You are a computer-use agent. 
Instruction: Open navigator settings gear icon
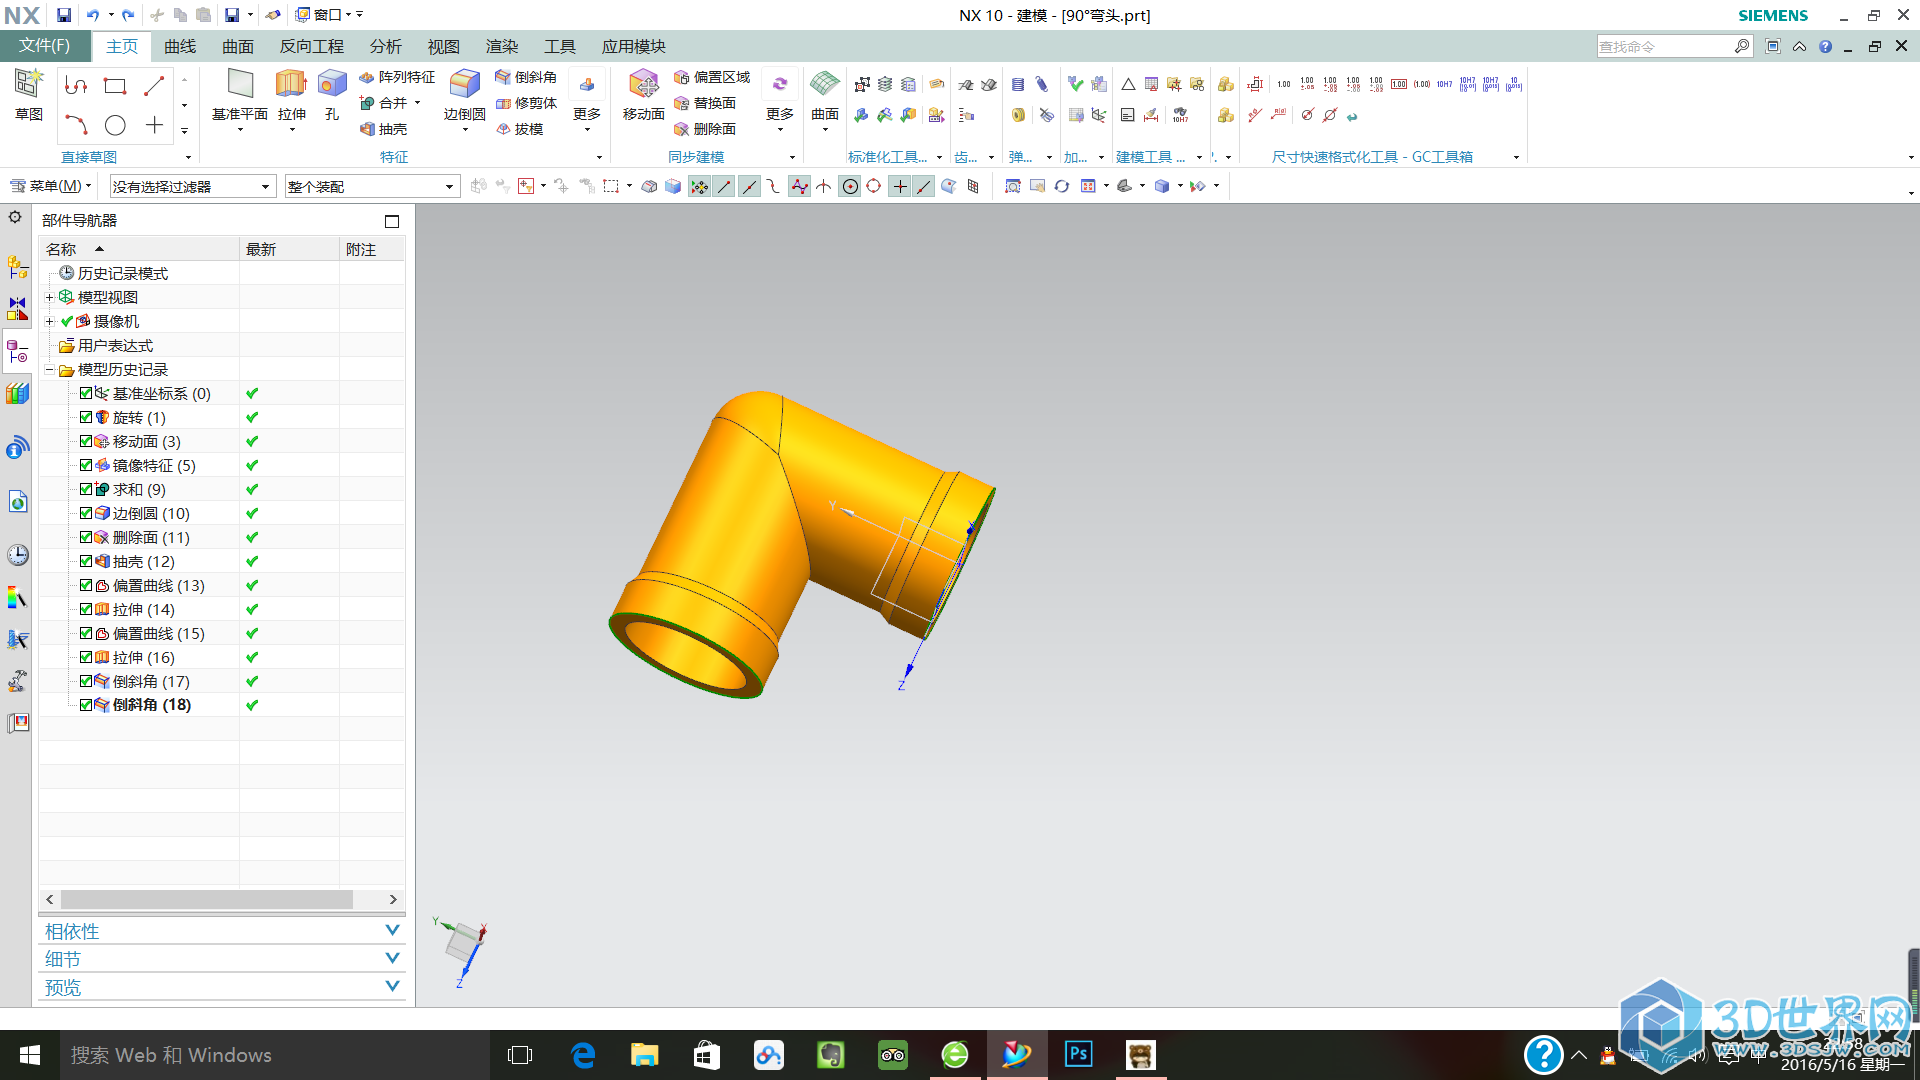15,217
